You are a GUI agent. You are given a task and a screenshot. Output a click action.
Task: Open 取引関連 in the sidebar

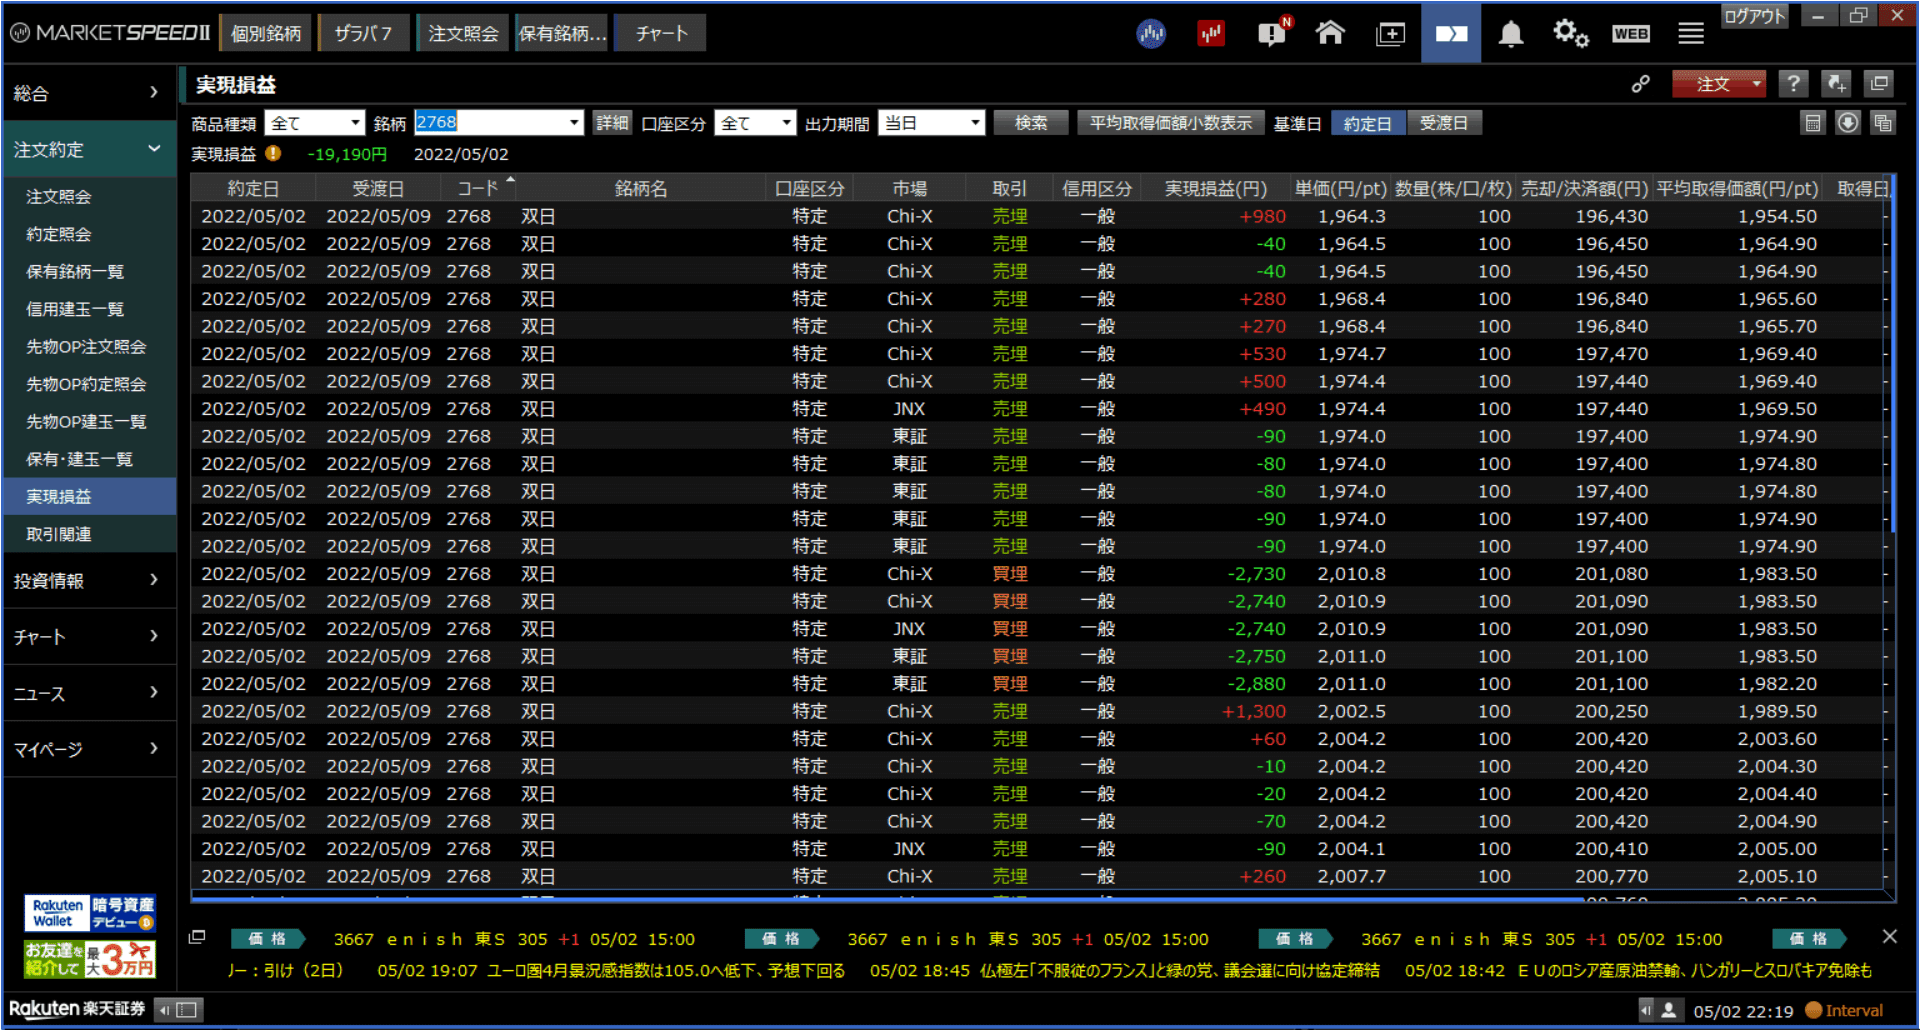(x=89, y=534)
